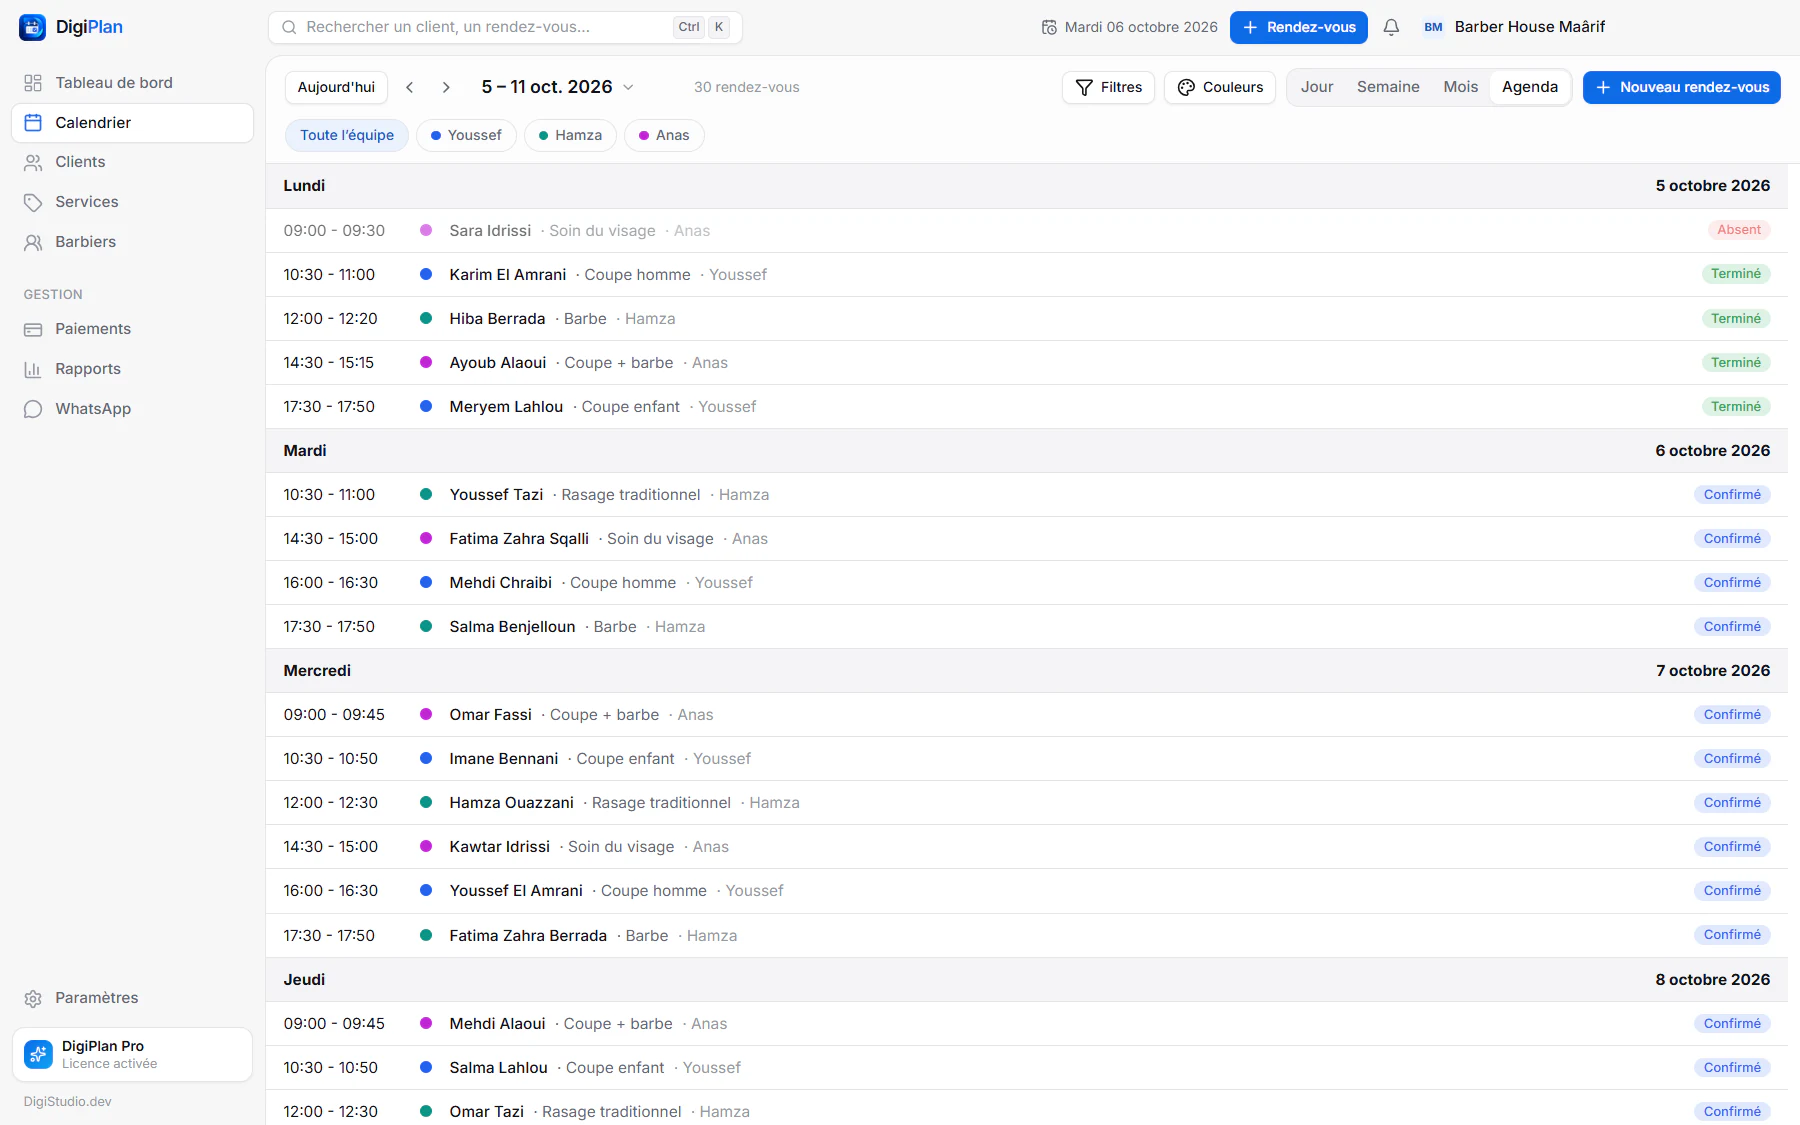The image size is (1800, 1125).
Task: Click the Paiements card icon
Action: pos(33,329)
